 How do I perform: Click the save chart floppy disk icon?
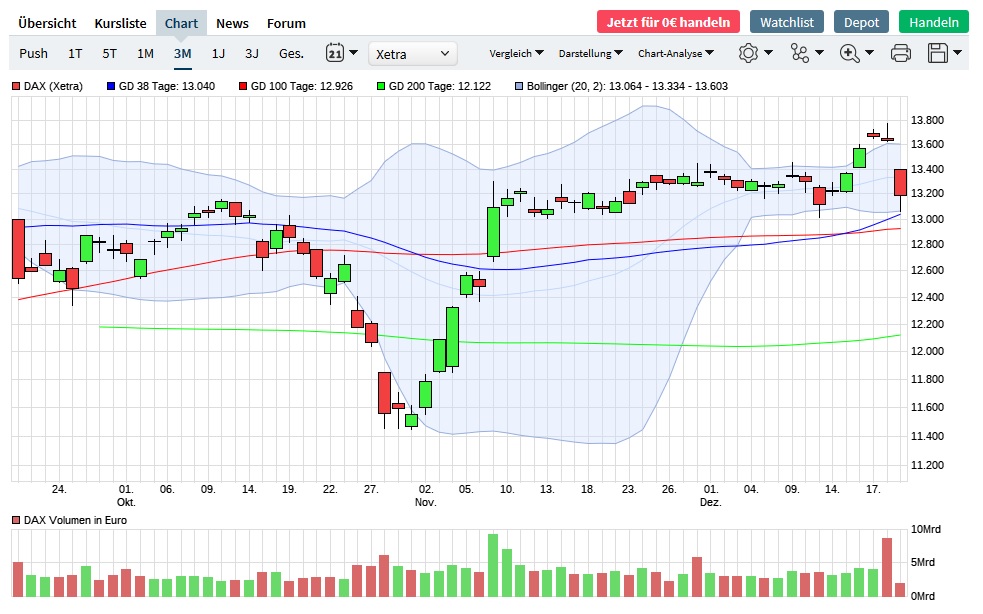937,54
